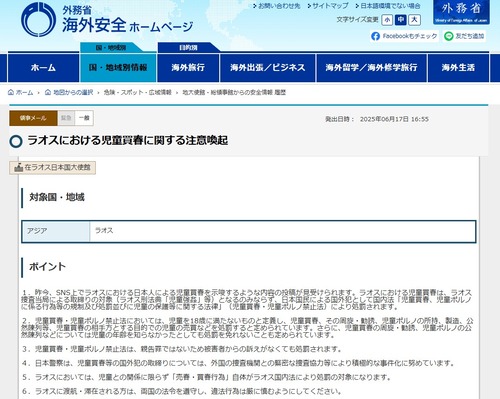The width and height of the screenshot is (500, 399).
Task: Click 地図からの選択 breadcrumb link
Action: tap(73, 92)
